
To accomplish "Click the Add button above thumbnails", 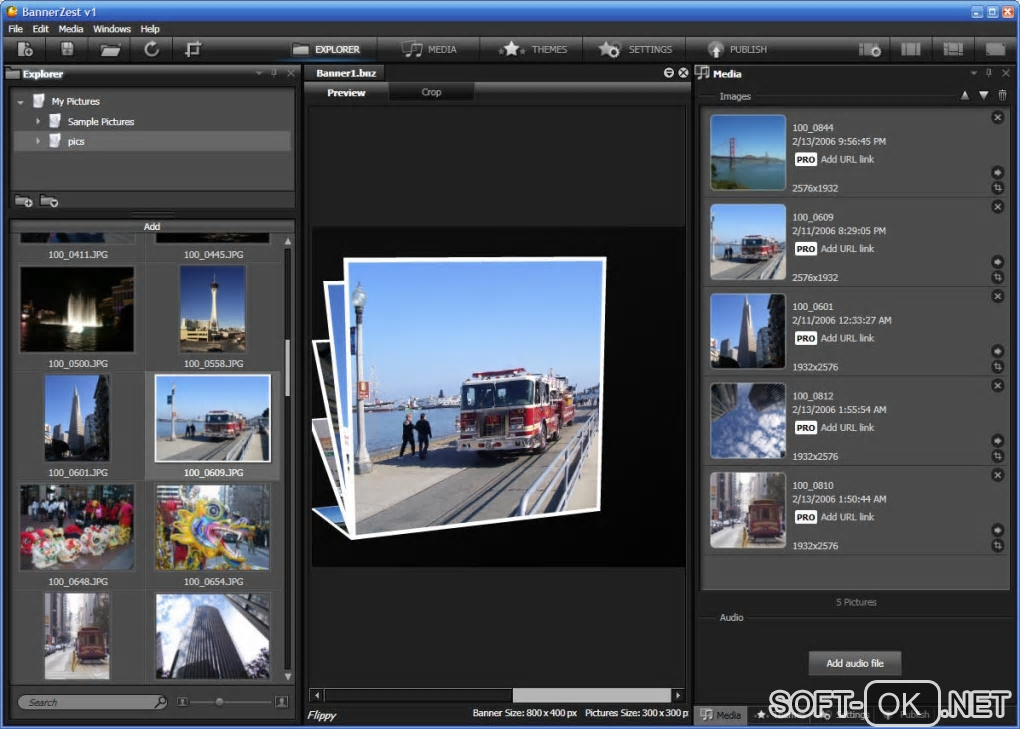I will (152, 226).
